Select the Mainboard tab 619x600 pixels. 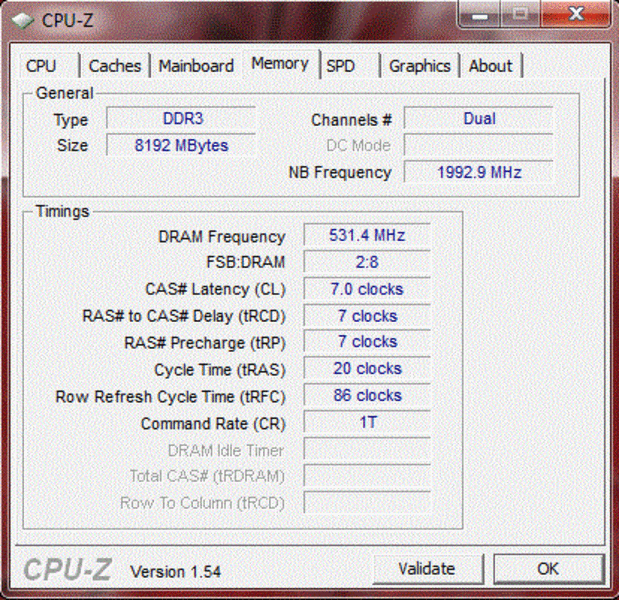(196, 66)
